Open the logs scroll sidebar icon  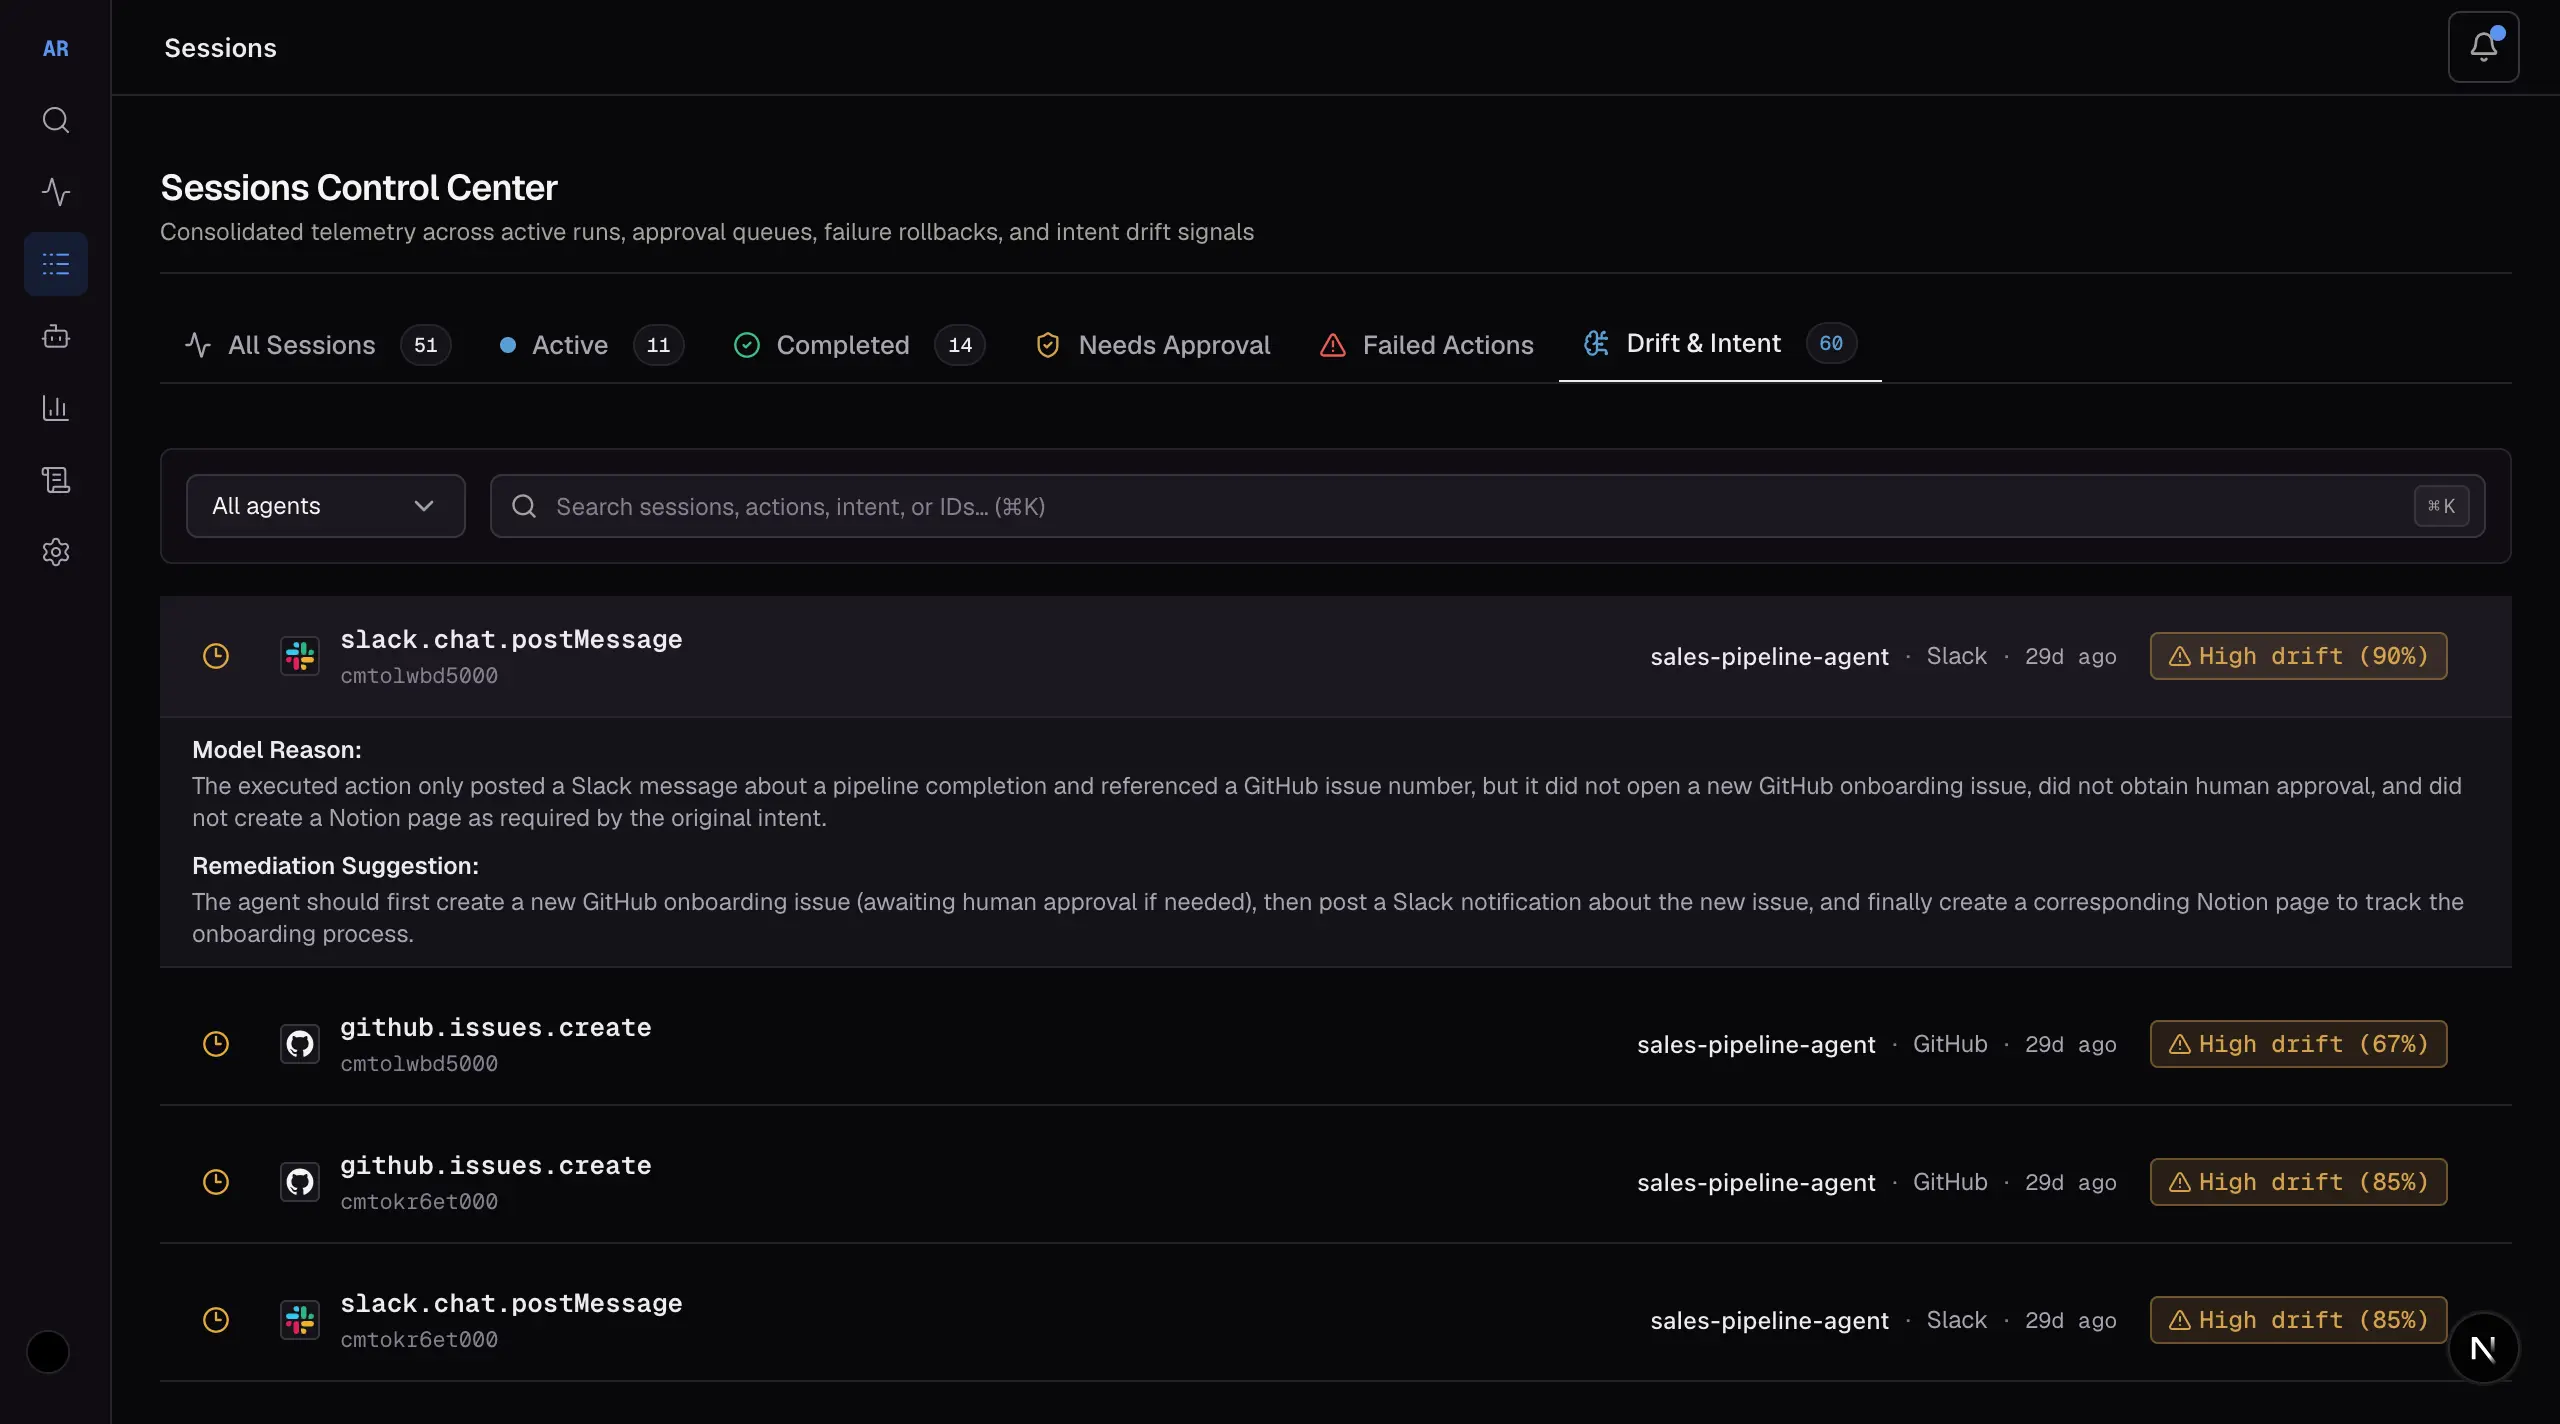[56, 480]
